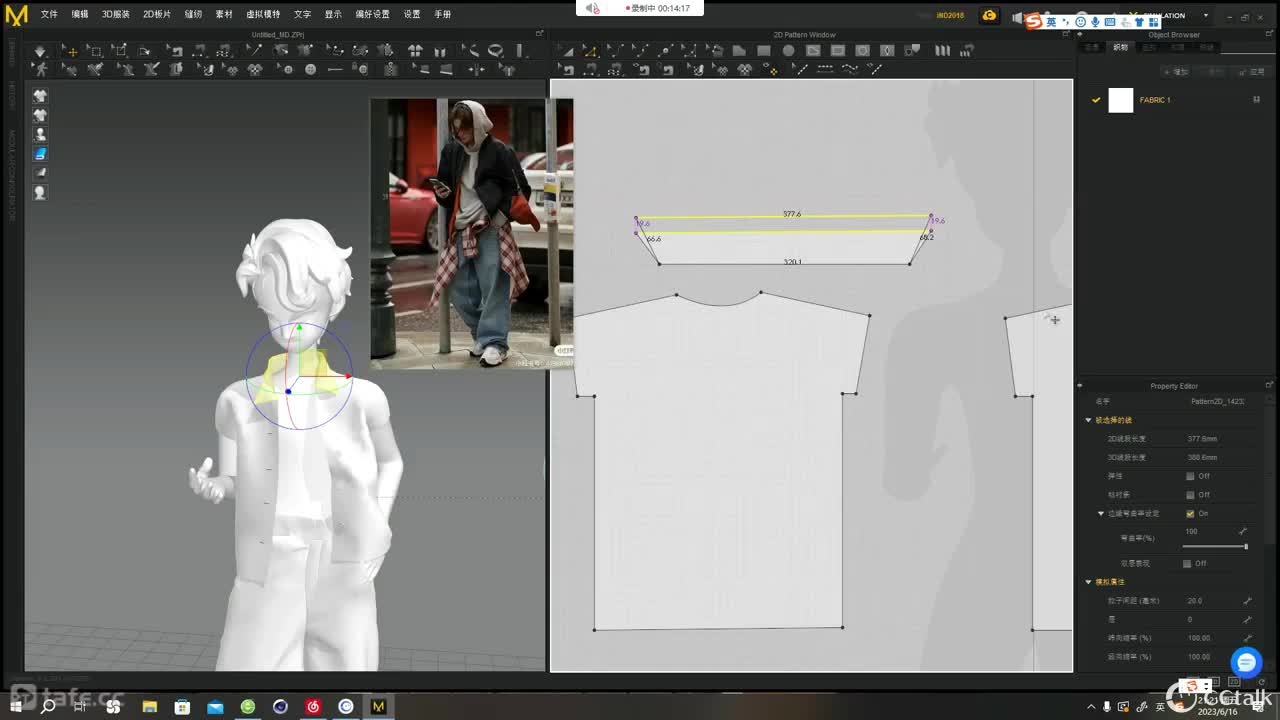Toggle bottom head display icon in 3D view
Screen dimensions: 1280x720
(x=40, y=192)
